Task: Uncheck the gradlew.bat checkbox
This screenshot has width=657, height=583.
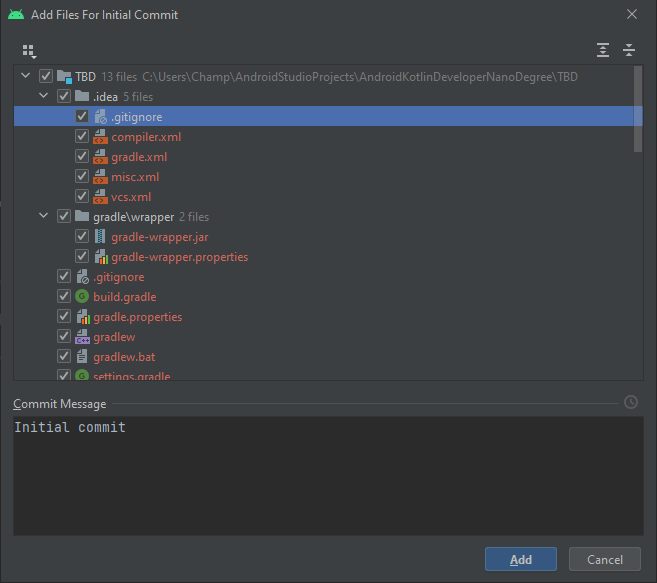Action: (x=64, y=357)
